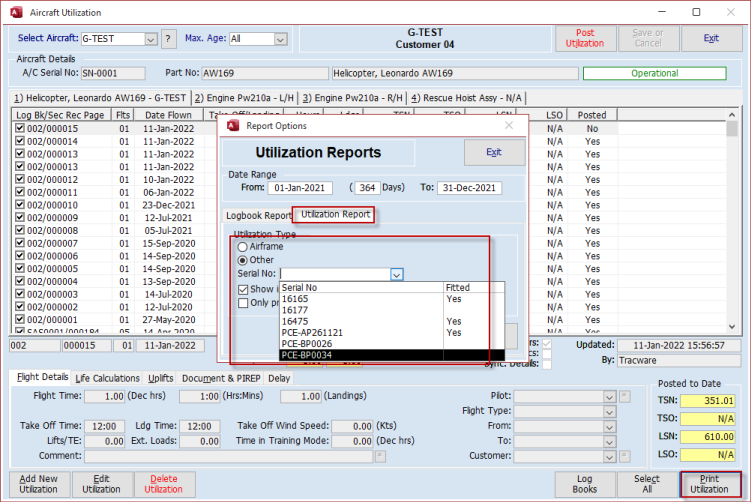Click the date range To field
The height and width of the screenshot is (502, 751).
coord(469,188)
